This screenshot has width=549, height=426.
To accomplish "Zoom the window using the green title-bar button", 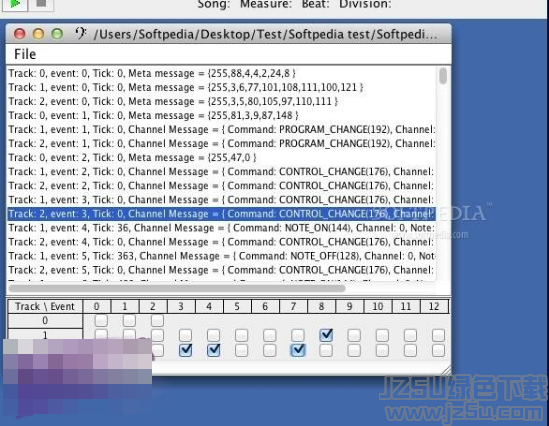I will pos(57,34).
